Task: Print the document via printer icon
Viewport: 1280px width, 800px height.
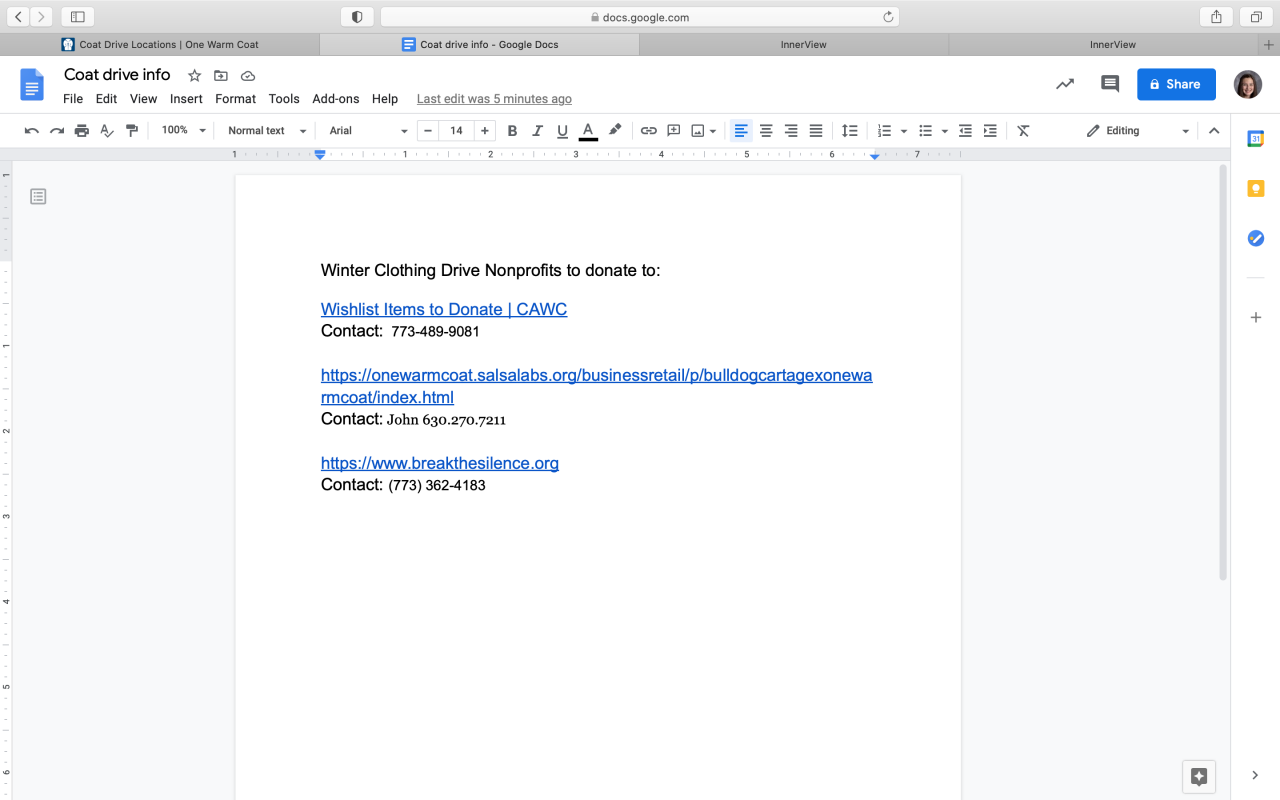Action: click(x=82, y=131)
